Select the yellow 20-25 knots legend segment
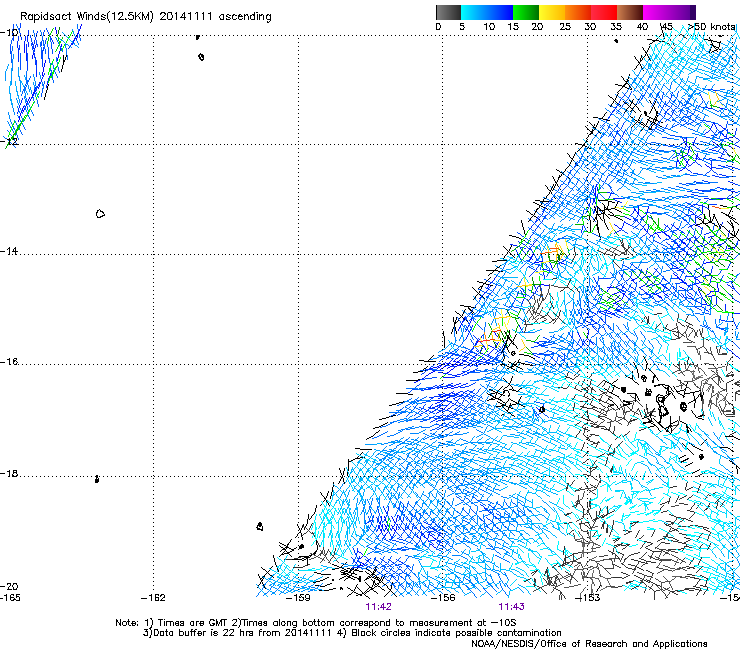 552,12
